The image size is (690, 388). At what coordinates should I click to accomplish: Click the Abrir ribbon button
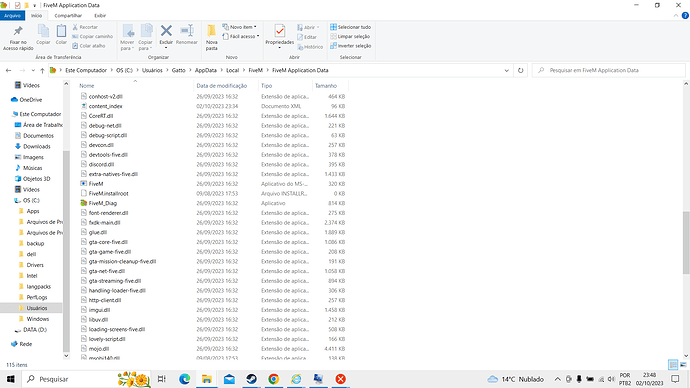coord(308,27)
